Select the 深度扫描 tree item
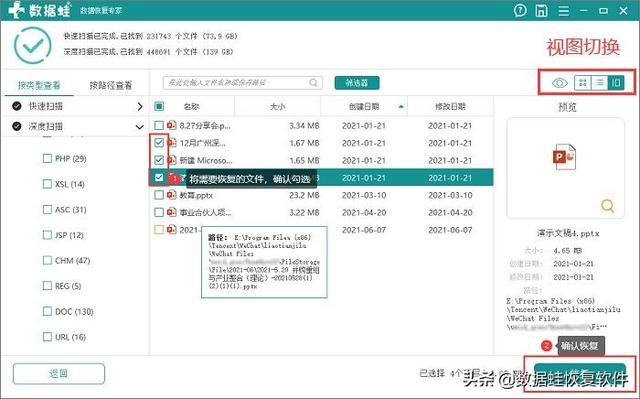Image resolution: width=640 pixels, height=399 pixels. point(45,126)
